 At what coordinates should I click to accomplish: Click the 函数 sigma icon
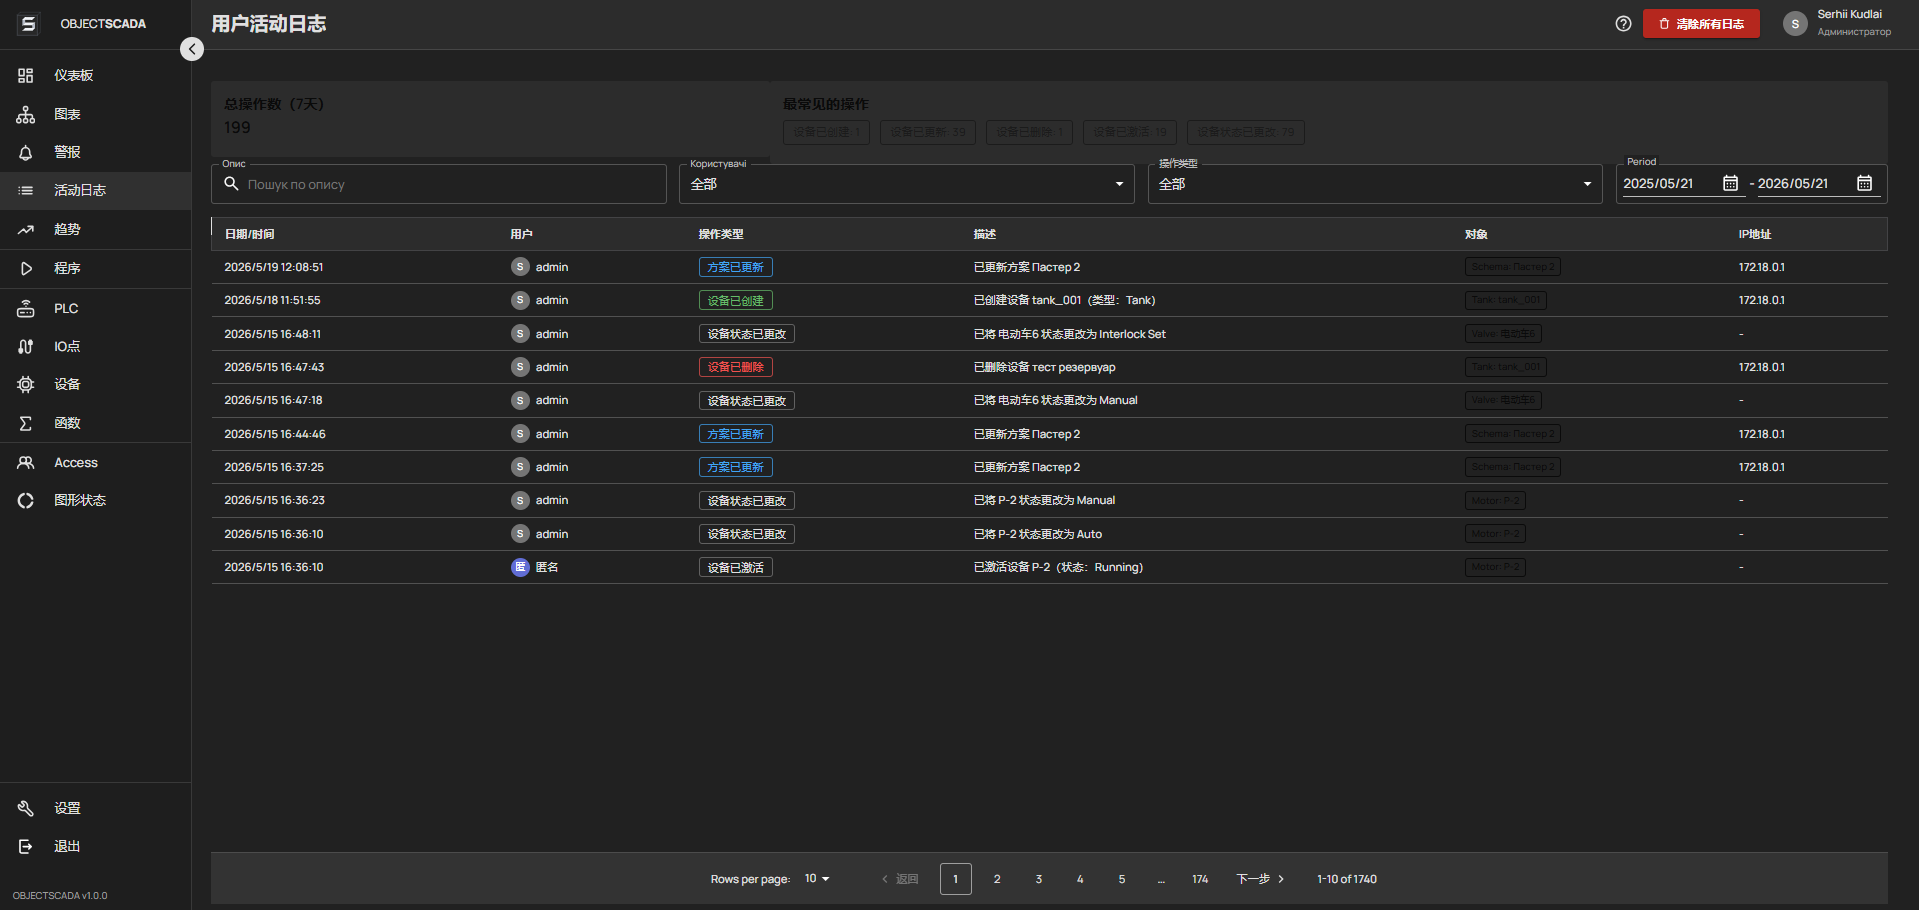(26, 423)
